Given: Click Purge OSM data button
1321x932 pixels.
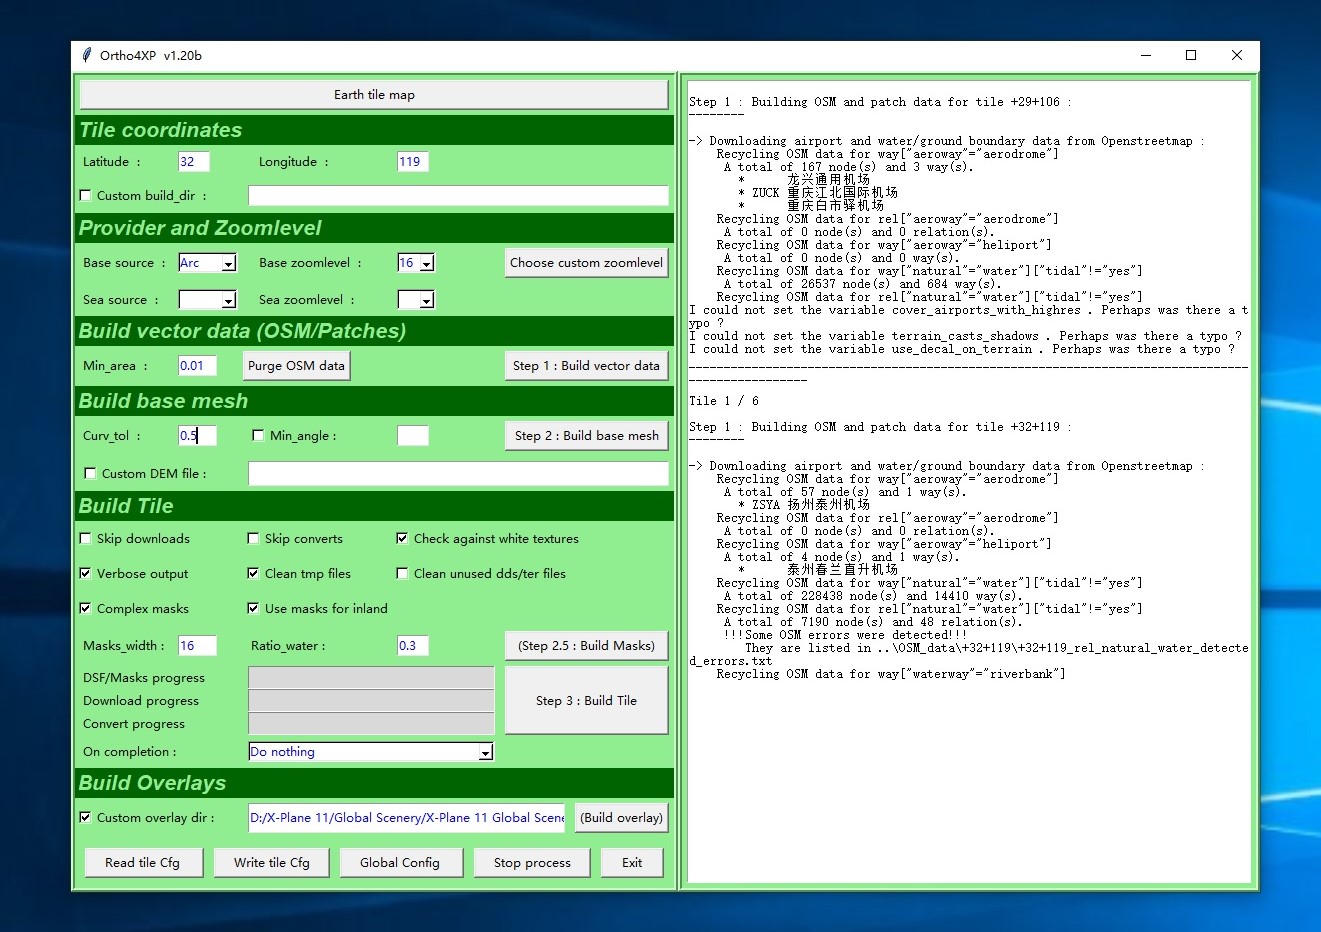Looking at the screenshot, I should tap(296, 366).
